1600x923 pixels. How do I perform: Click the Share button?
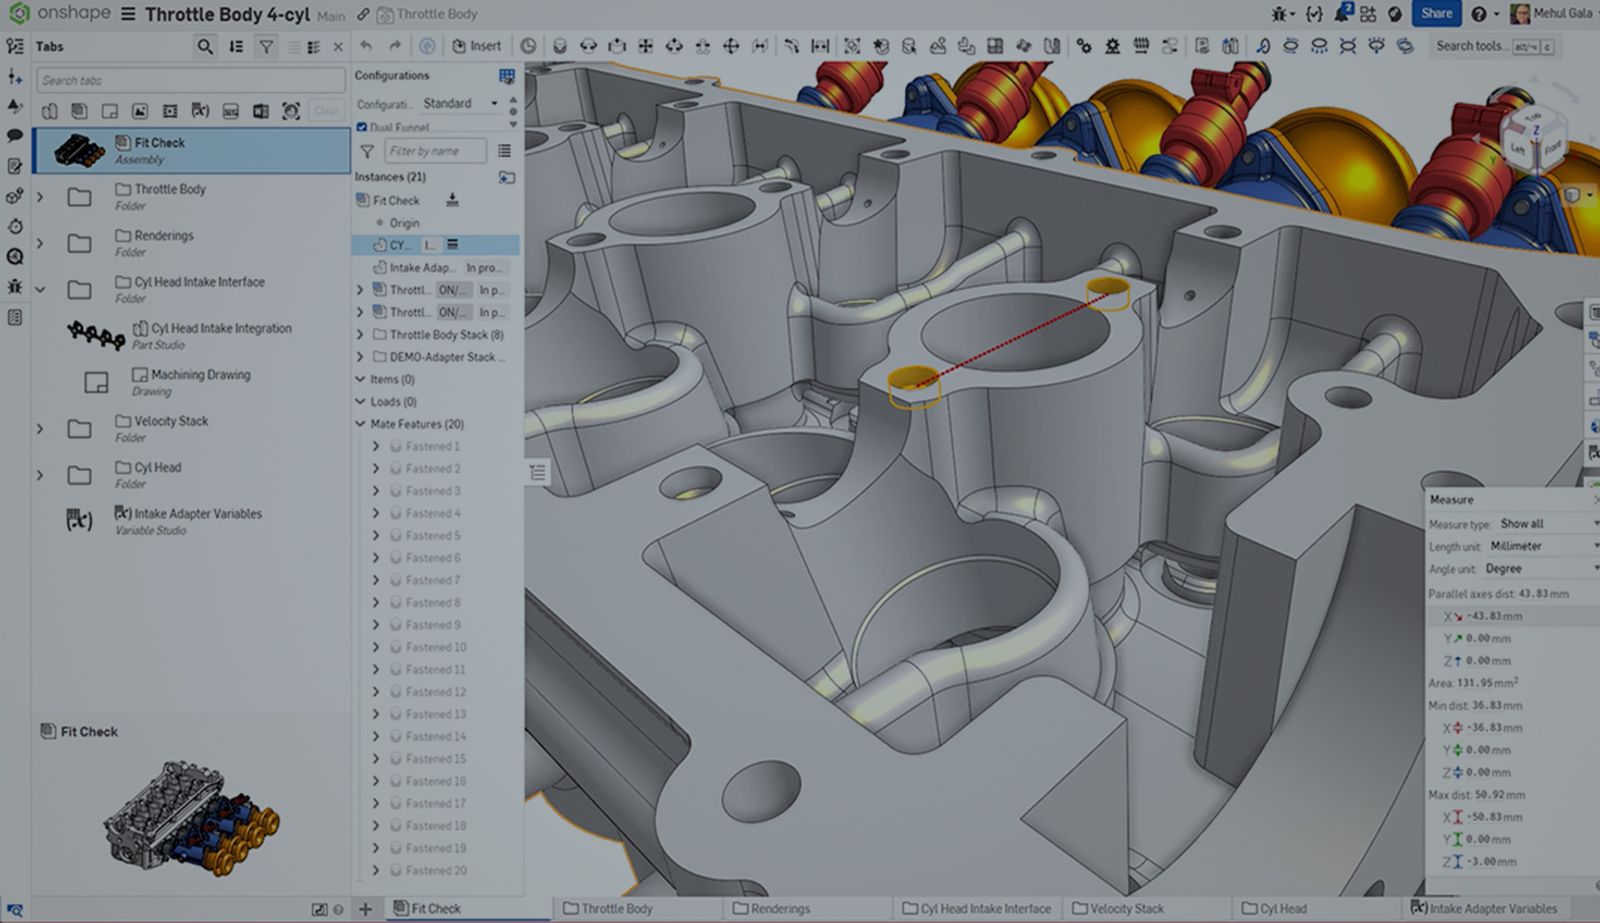click(1436, 13)
